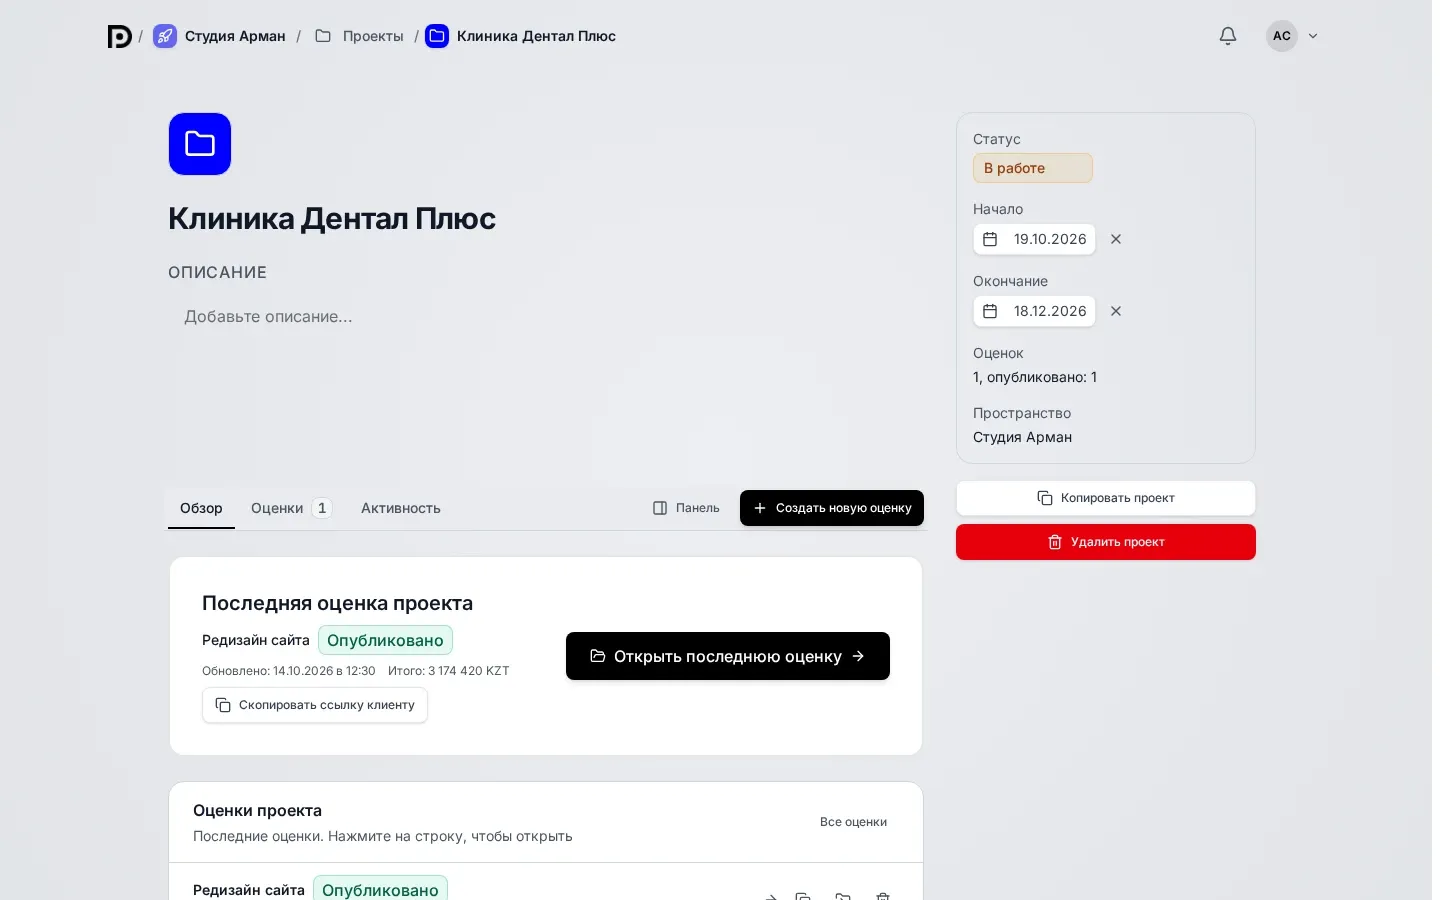This screenshot has width=1440, height=900.
Task: Open the Студия Арман workspace breadcrumb
Action: (x=220, y=36)
